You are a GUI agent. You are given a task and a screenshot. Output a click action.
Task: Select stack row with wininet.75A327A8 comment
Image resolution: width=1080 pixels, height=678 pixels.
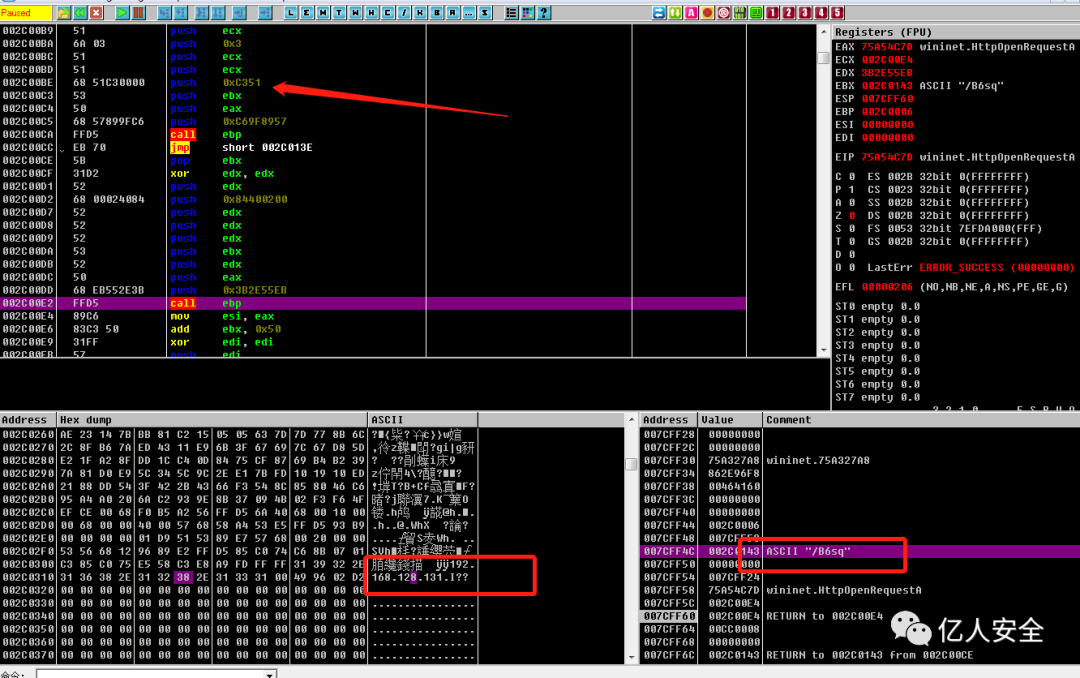tap(860, 460)
